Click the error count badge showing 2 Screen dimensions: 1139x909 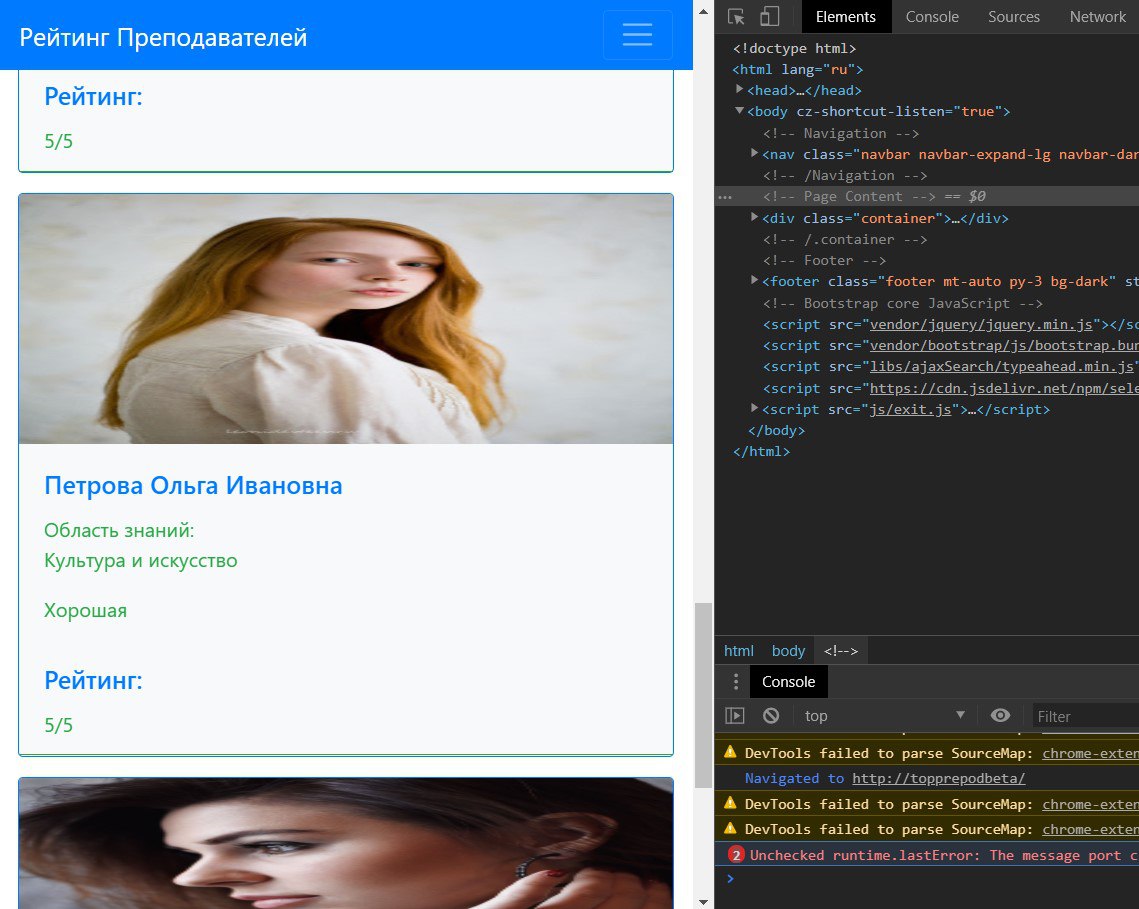pos(736,855)
